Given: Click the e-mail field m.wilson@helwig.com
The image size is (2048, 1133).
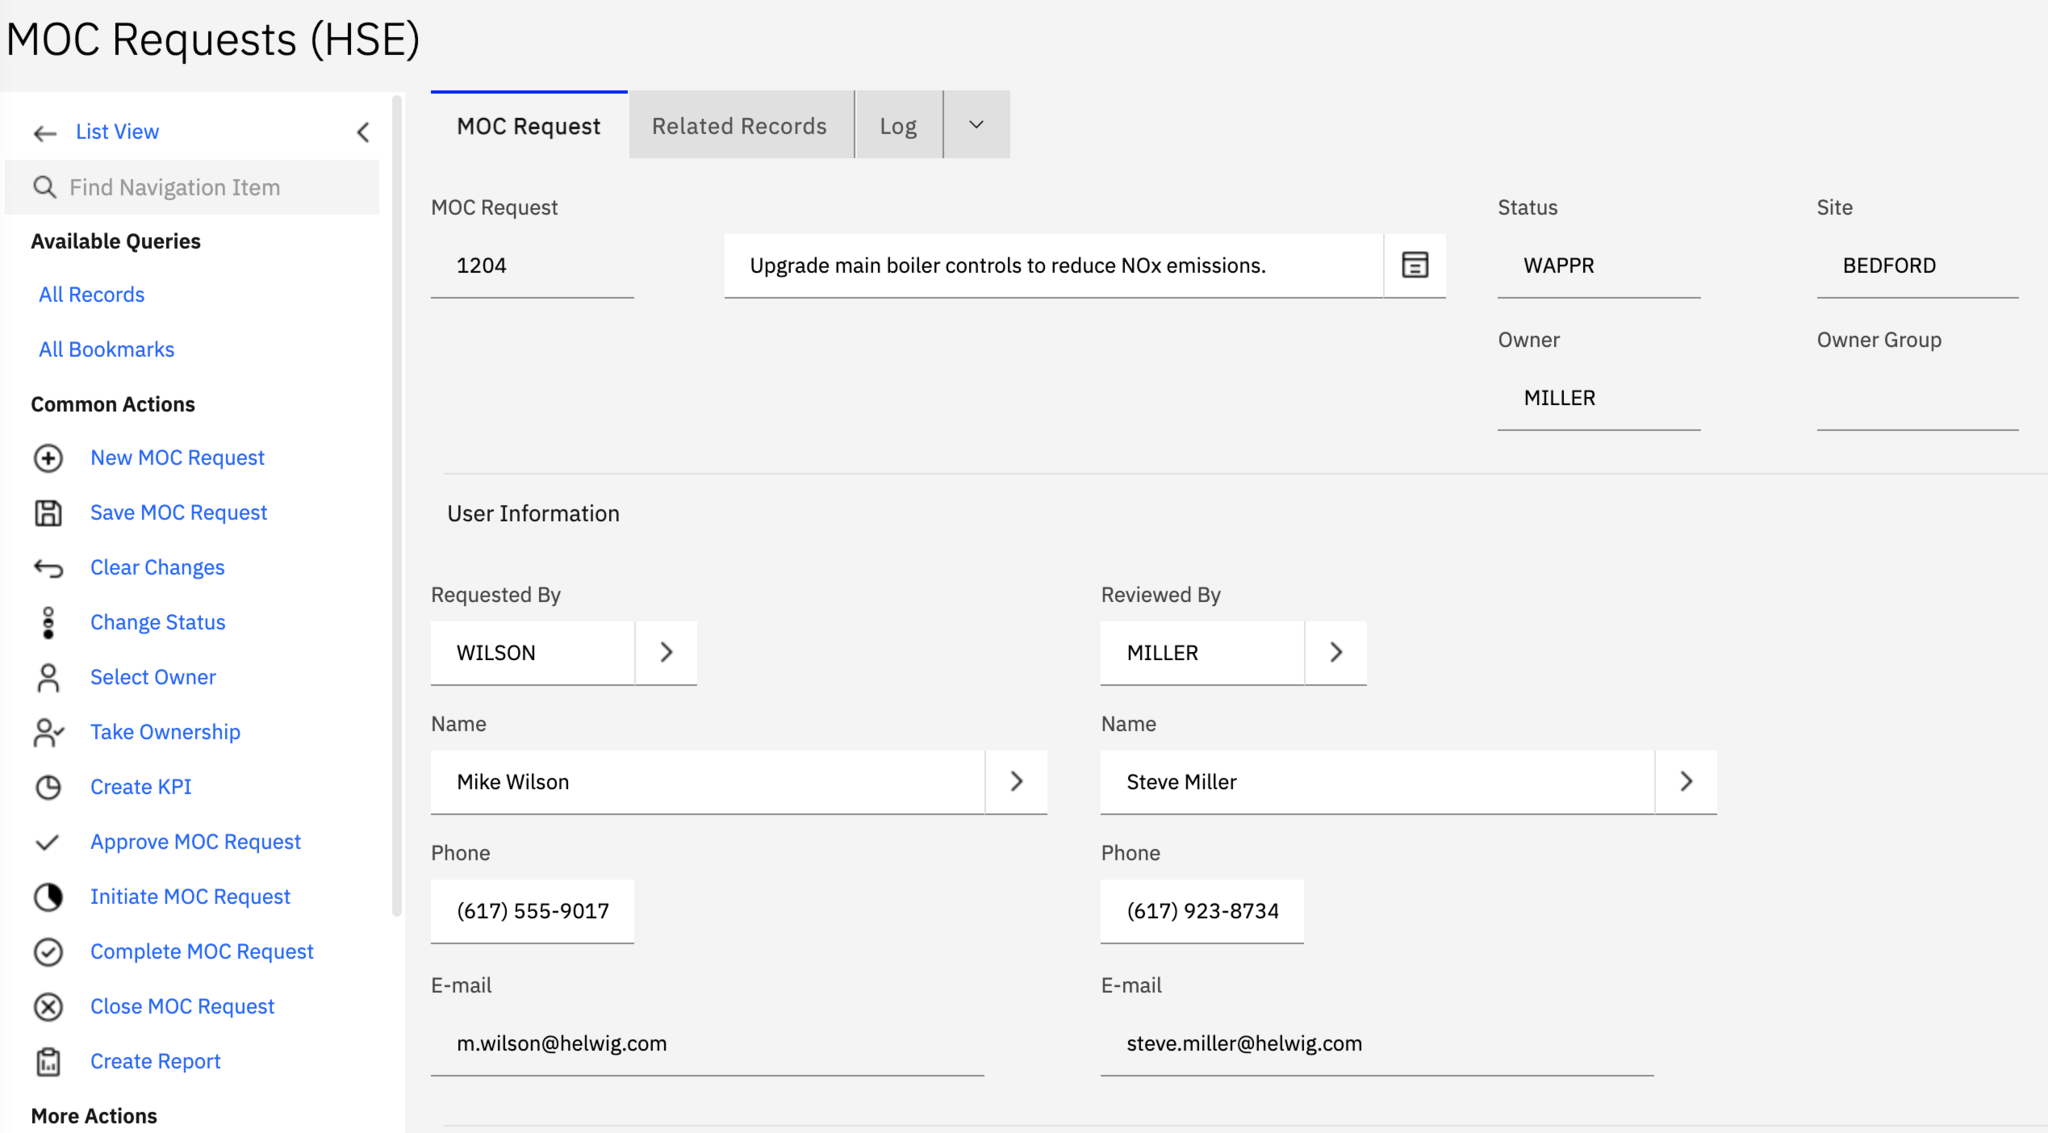Looking at the screenshot, I should click(707, 1043).
